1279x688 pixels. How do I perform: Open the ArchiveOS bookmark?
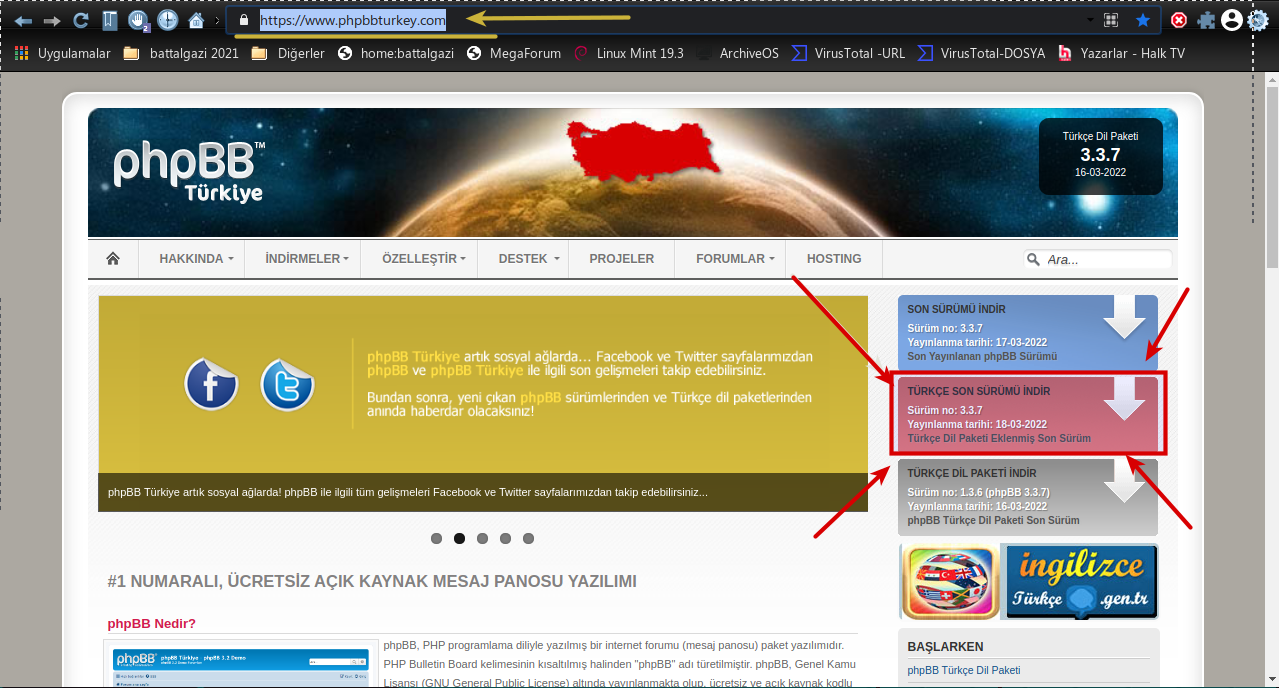(x=737, y=53)
